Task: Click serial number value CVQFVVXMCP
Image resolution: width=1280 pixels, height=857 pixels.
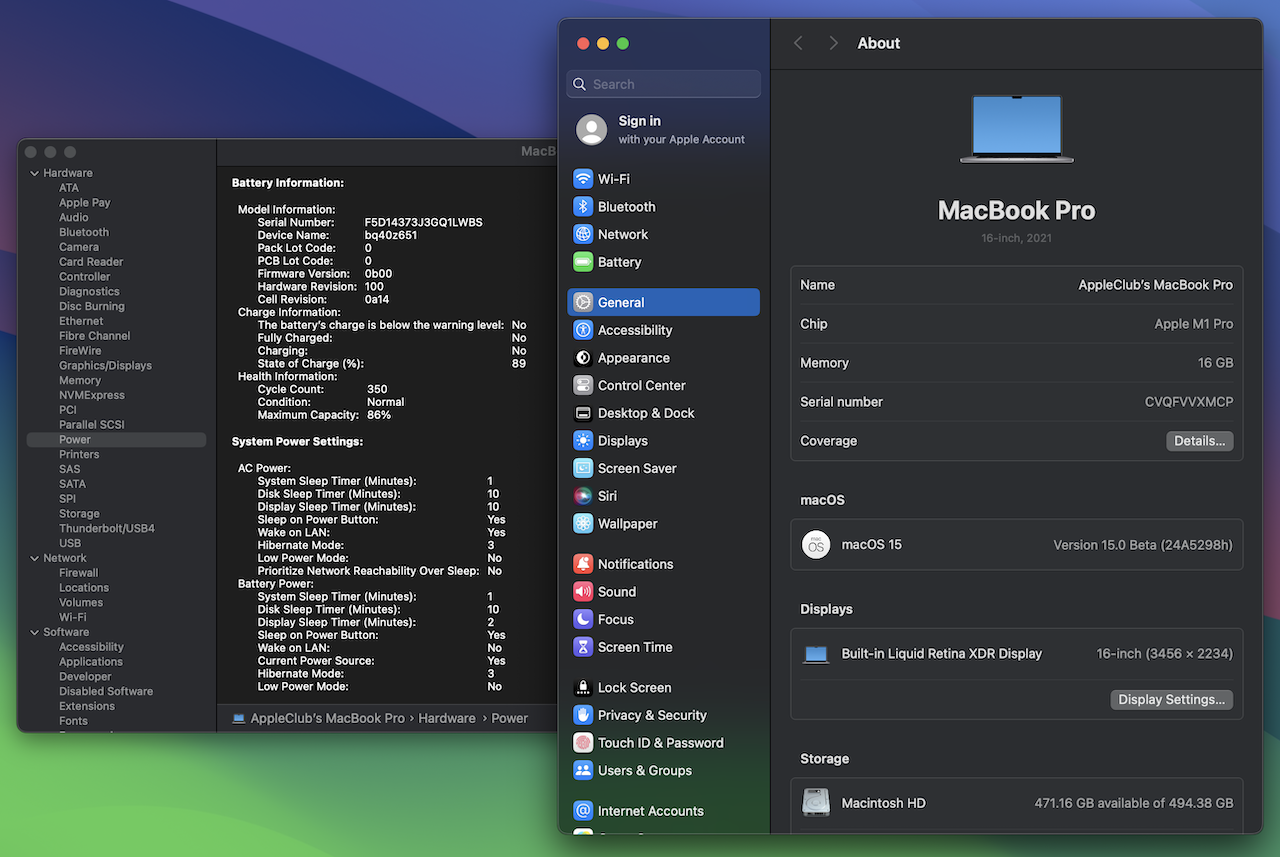Action: pyautogui.click(x=1189, y=402)
